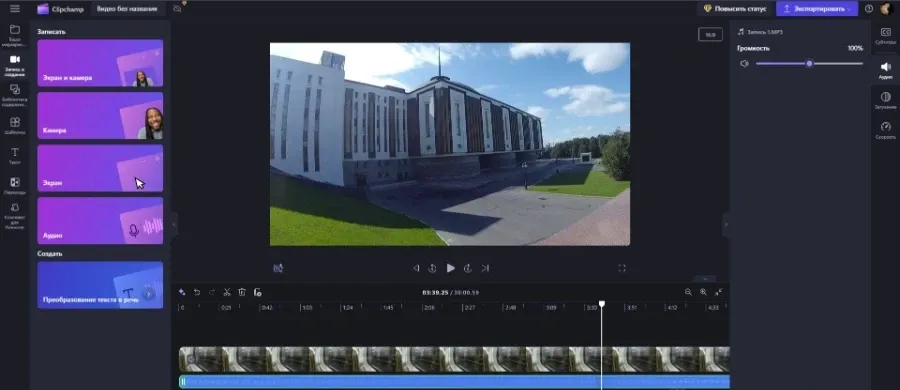Viewport: 900px width, 390px height.
Task: Mute audio with the speaker icon
Action: pos(744,64)
